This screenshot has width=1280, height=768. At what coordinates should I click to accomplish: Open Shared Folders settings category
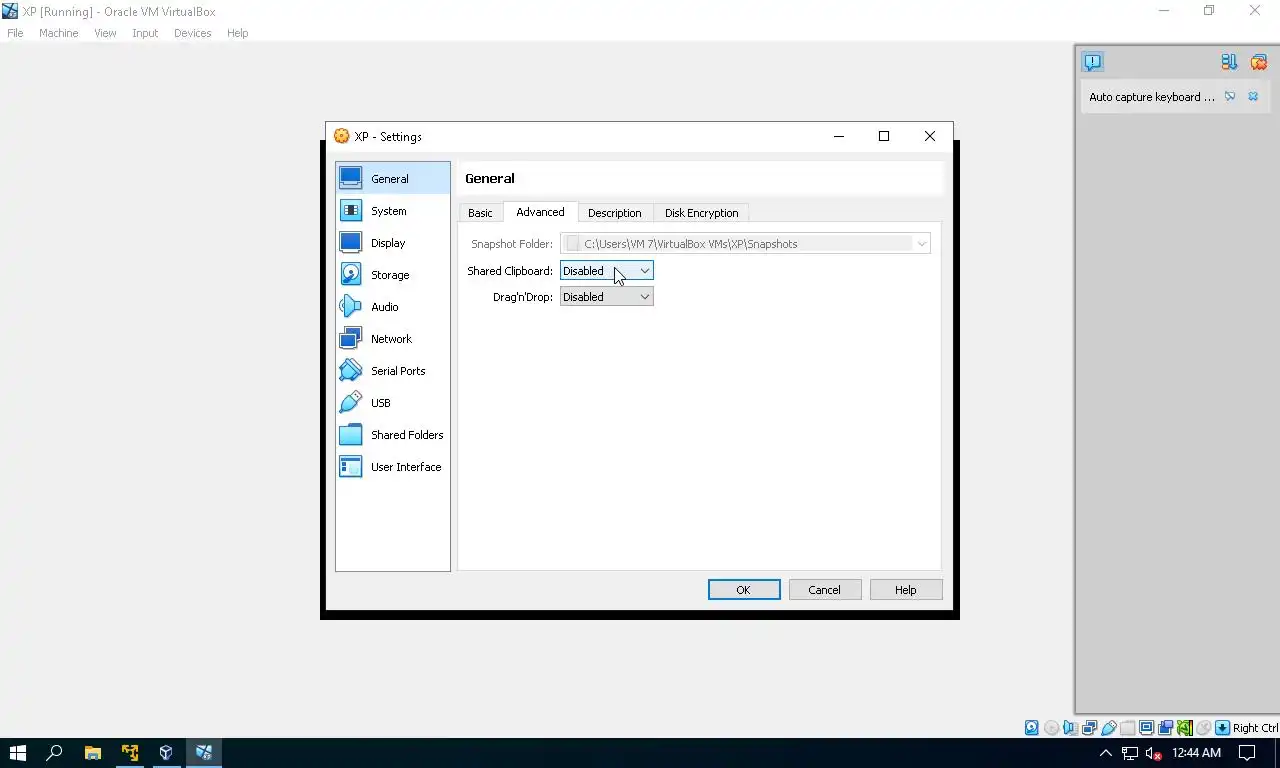coord(392,435)
